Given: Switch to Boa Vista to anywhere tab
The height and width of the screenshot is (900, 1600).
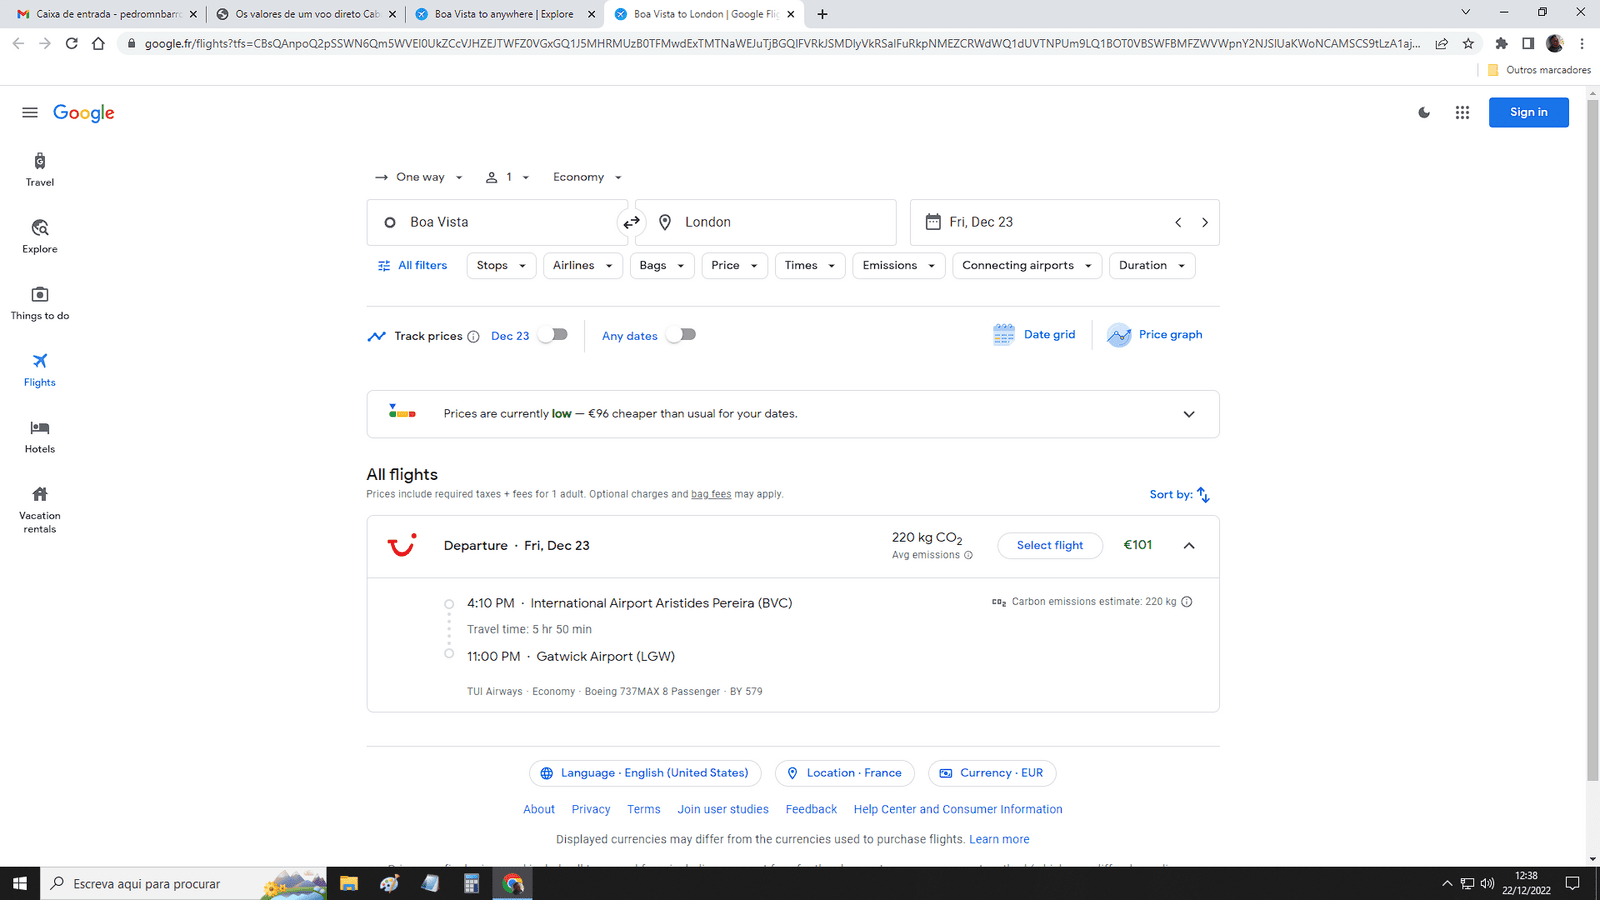Looking at the screenshot, I should tap(505, 14).
